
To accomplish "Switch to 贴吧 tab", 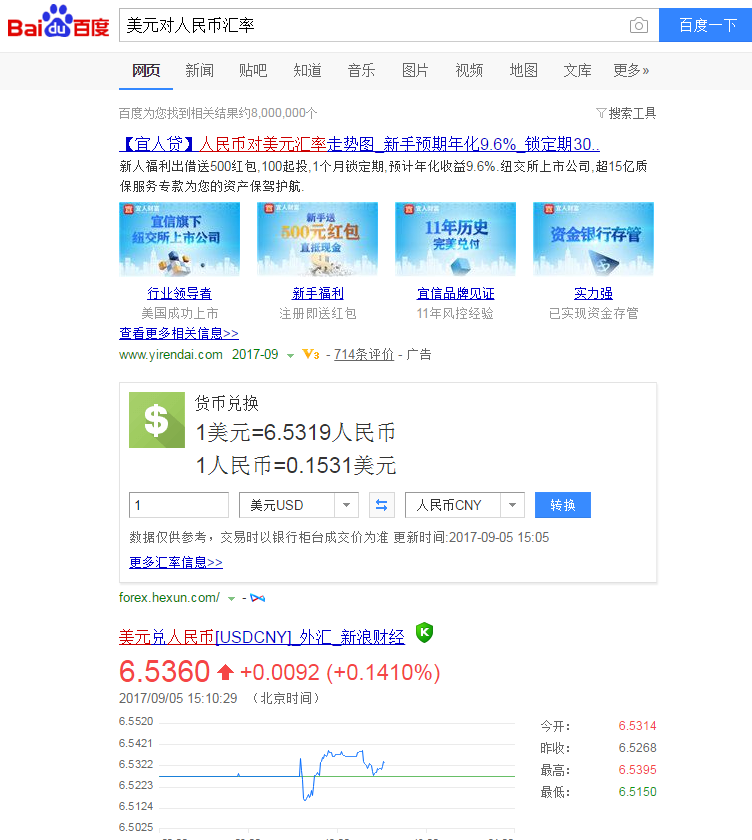I will click(x=253, y=71).
